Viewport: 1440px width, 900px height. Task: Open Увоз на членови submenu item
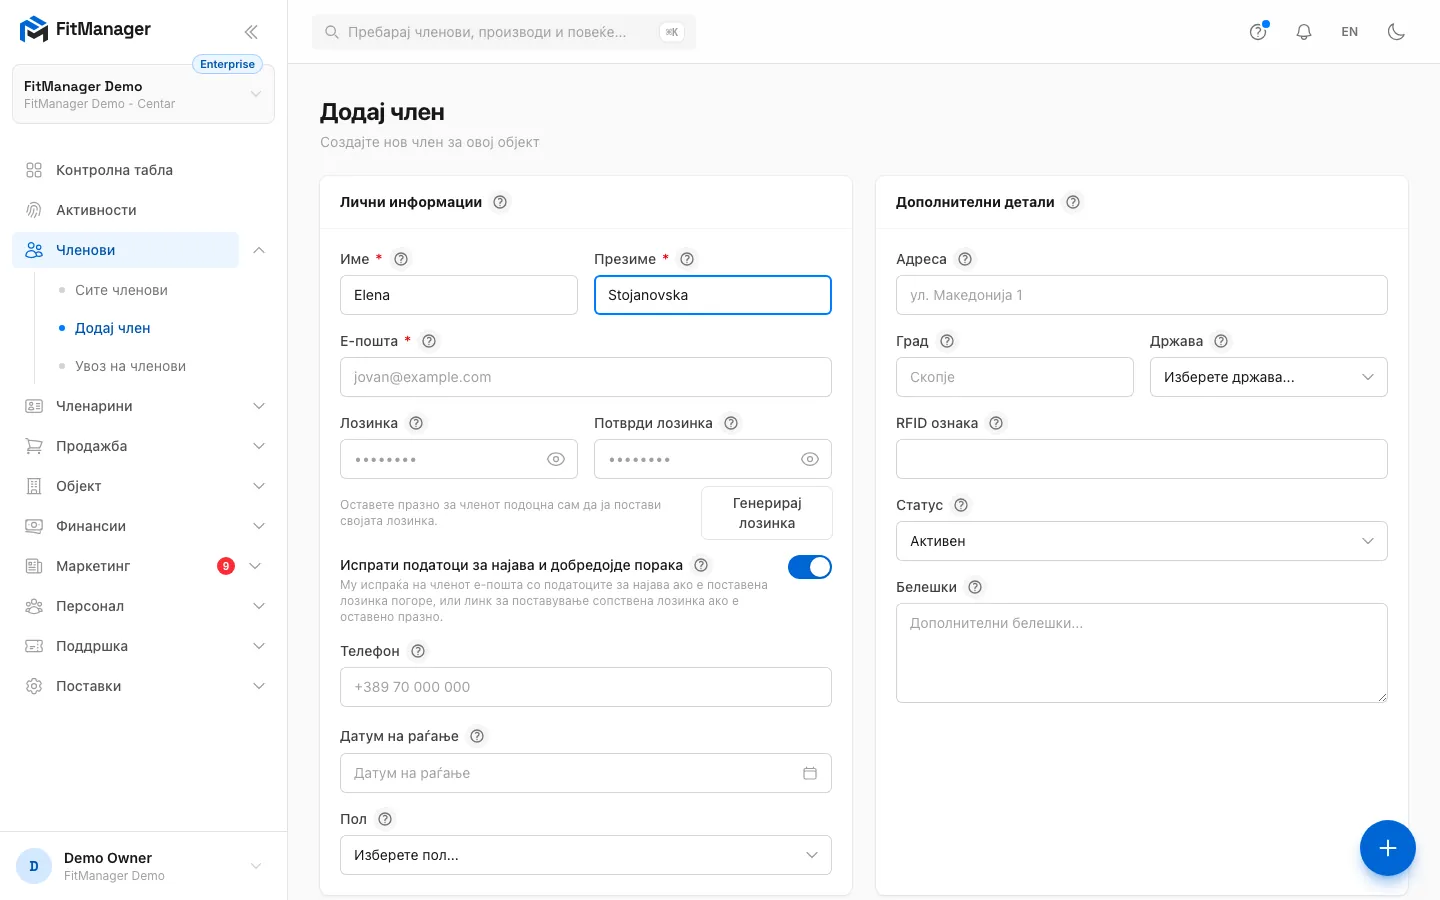pyautogui.click(x=130, y=366)
